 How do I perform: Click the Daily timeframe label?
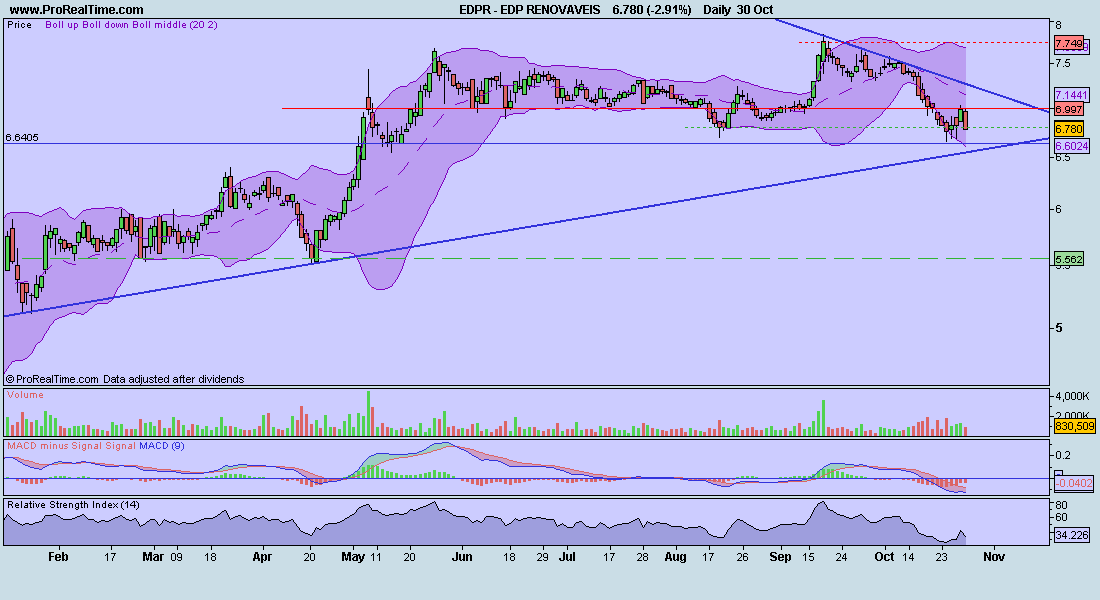(717, 10)
